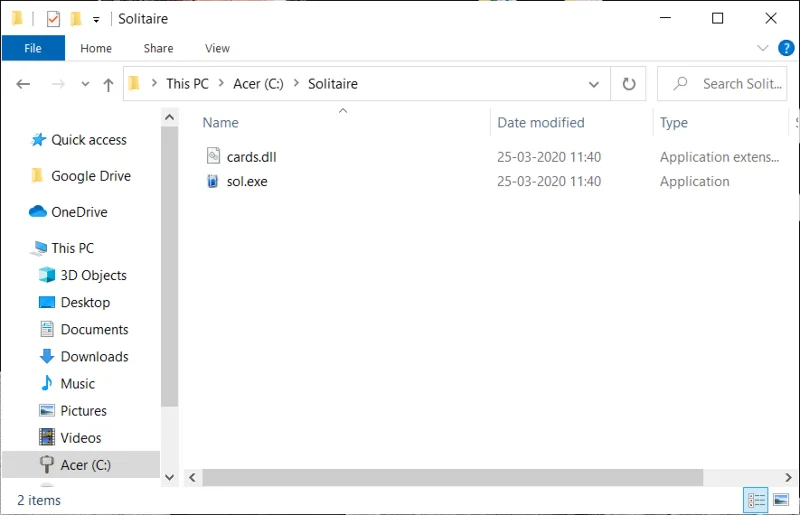Open Desktop in the sidebar
This screenshot has width=800, height=515.
coord(85,302)
